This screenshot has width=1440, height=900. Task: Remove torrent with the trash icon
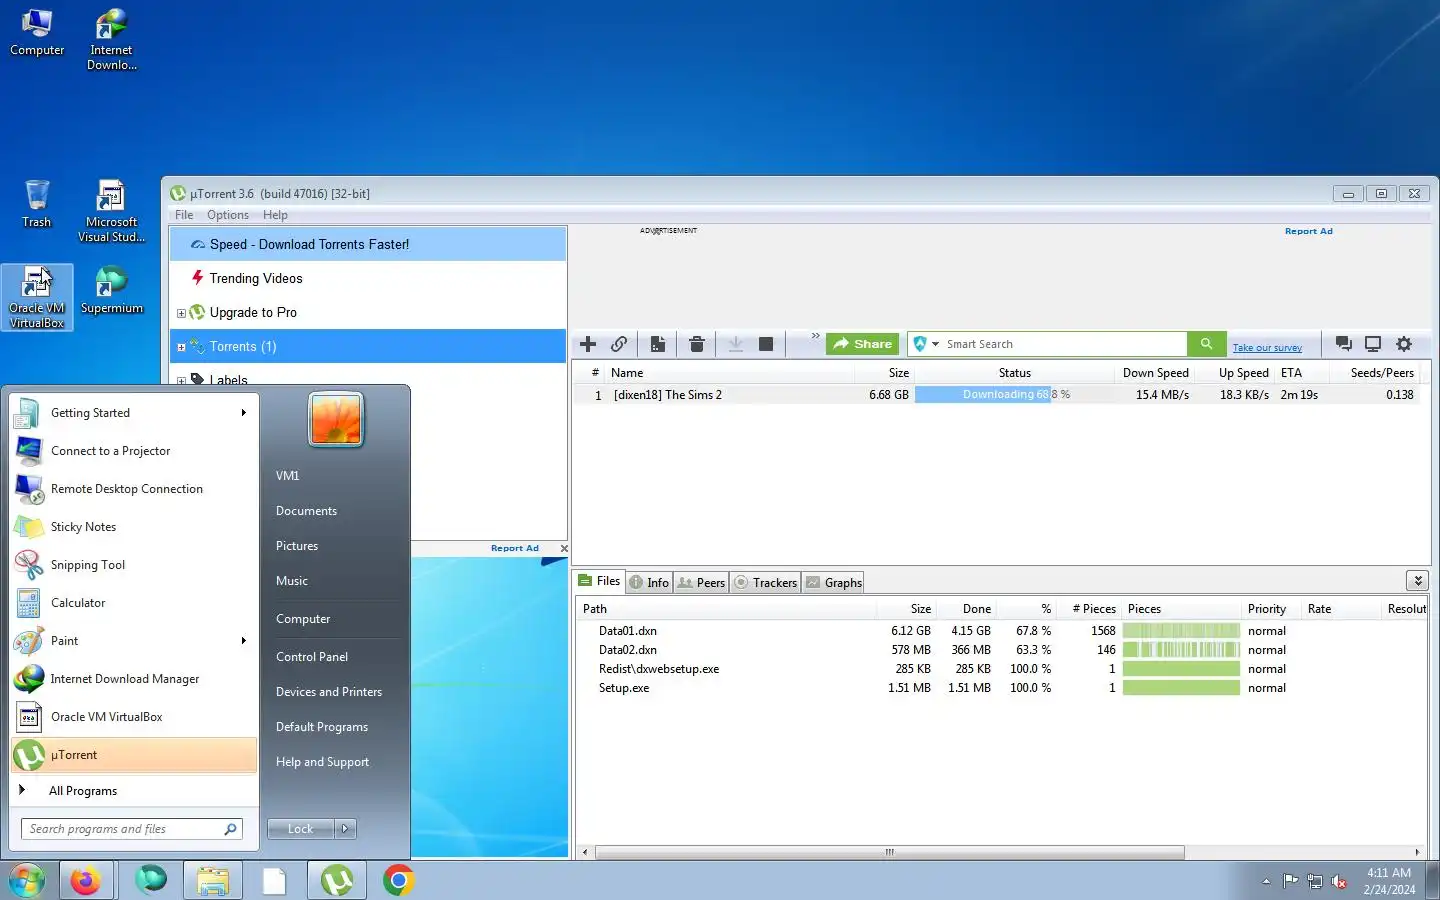[x=697, y=344]
